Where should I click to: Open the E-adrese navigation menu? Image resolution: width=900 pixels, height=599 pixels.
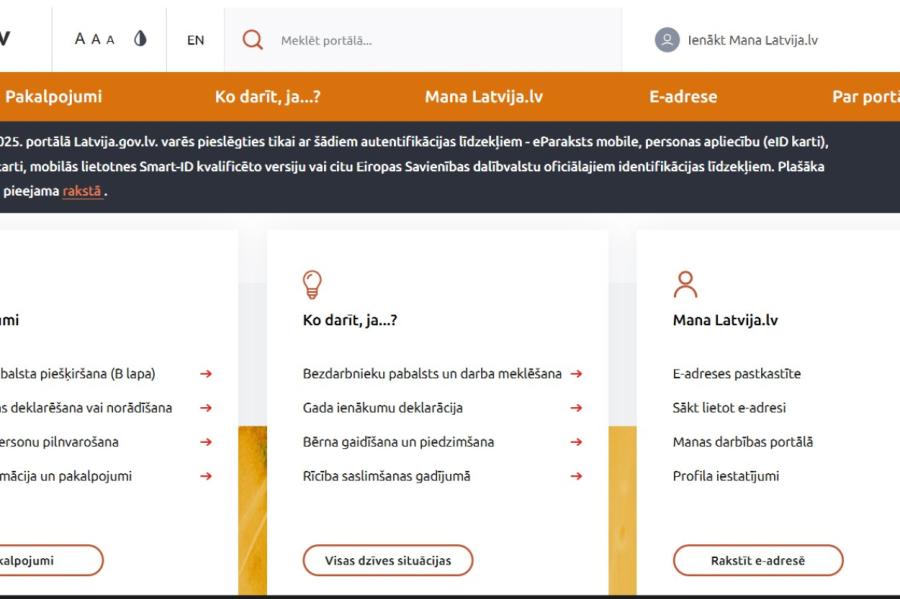tap(681, 96)
